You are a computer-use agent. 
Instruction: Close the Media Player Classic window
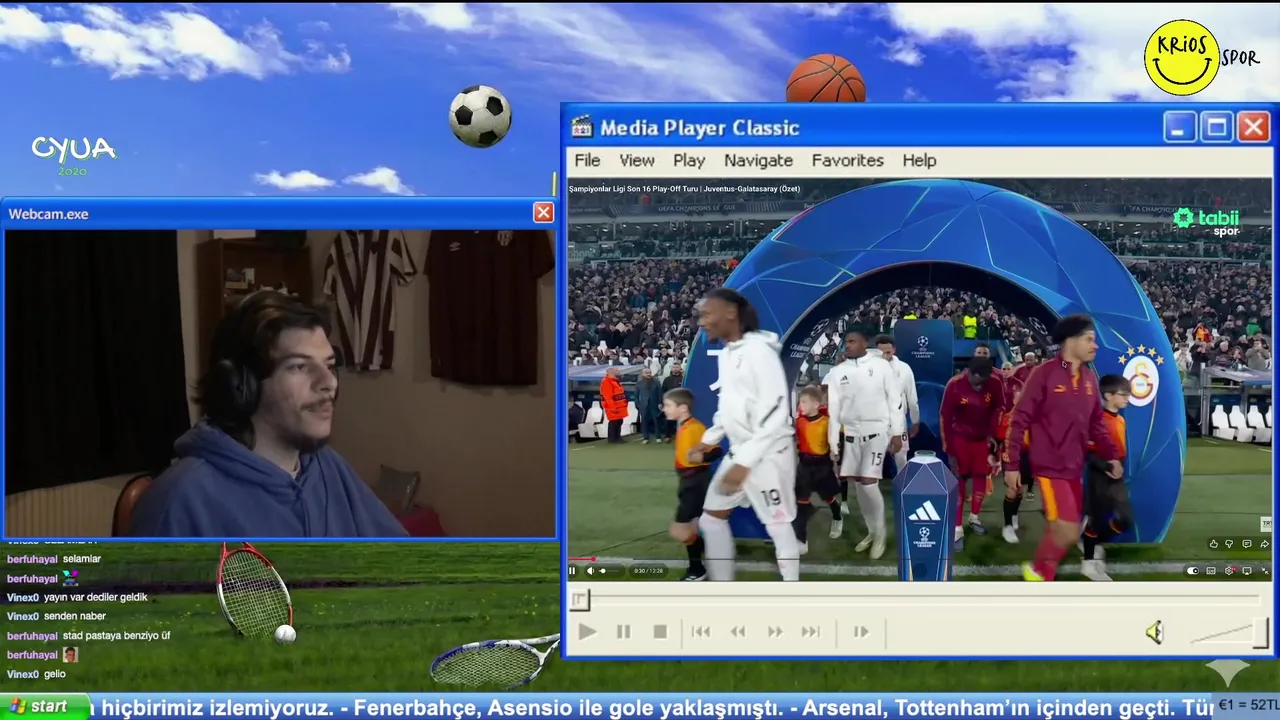[x=1254, y=127]
